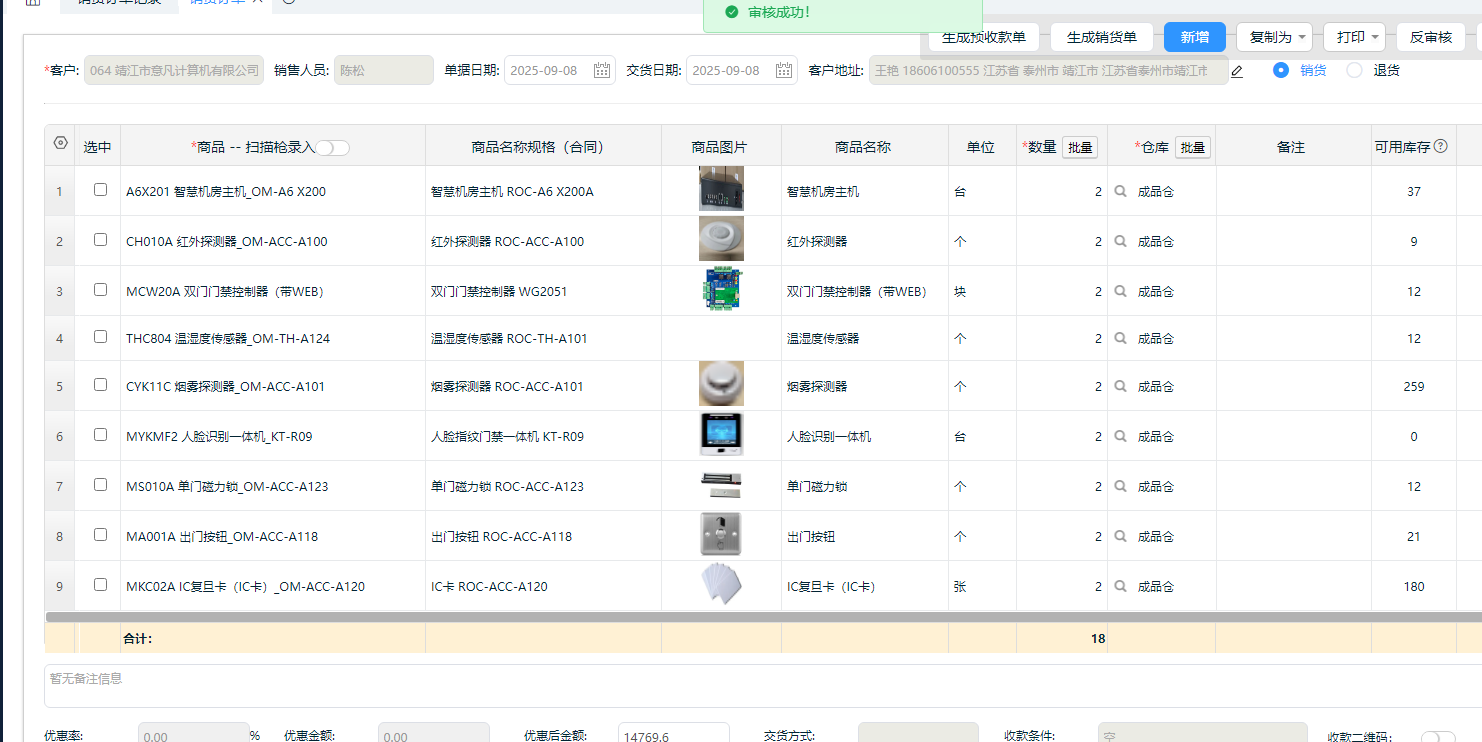View the 双门门禁控制器 circuit board image
Image resolution: width=1482 pixels, height=742 pixels.
tap(721, 290)
